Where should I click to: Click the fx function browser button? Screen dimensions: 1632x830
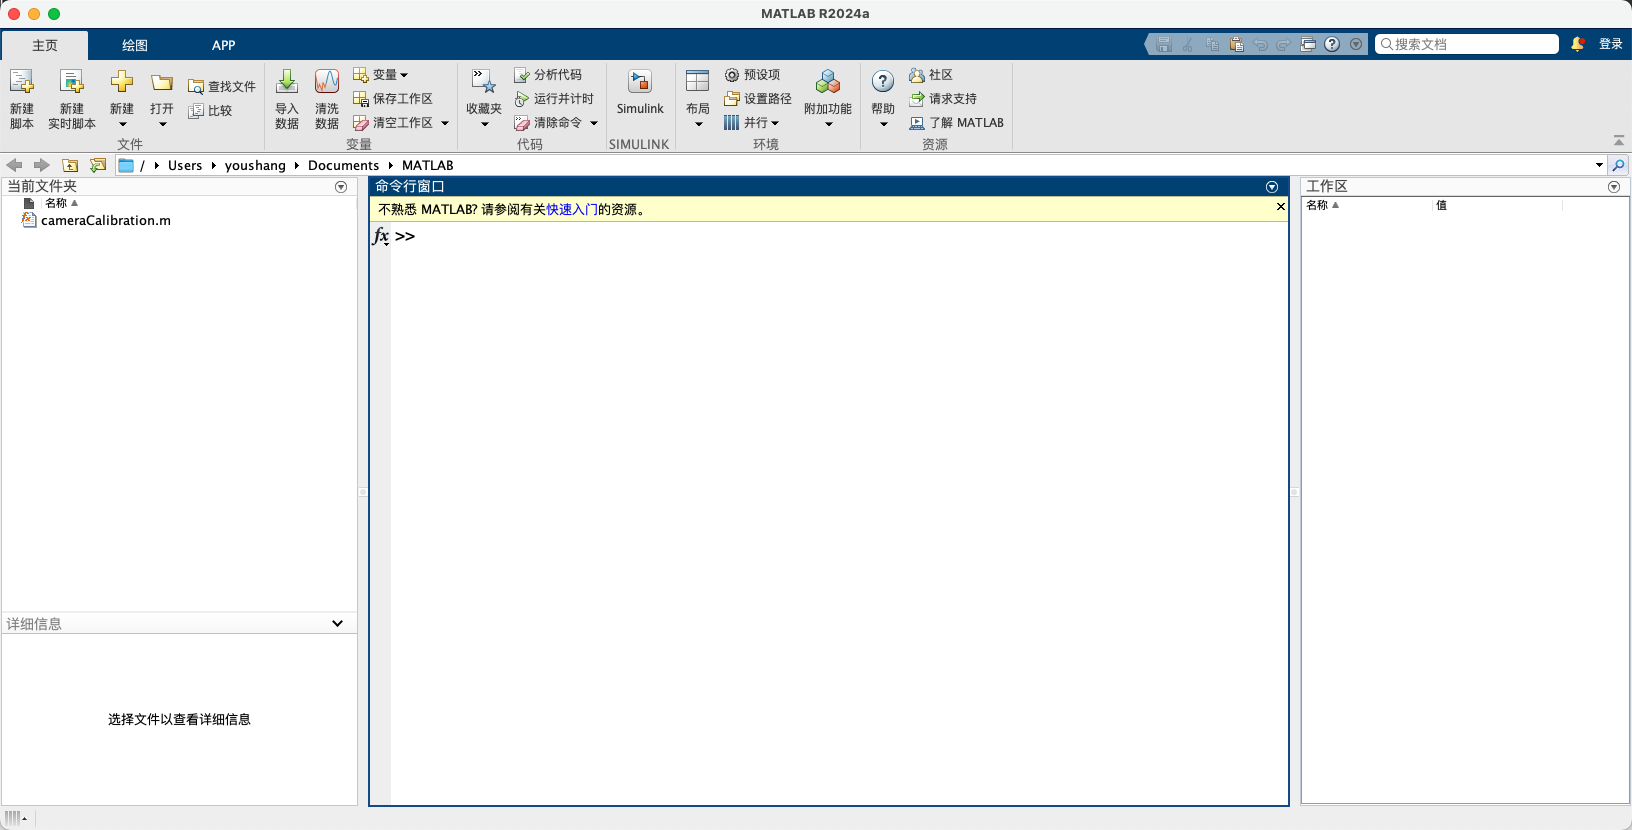(x=381, y=236)
